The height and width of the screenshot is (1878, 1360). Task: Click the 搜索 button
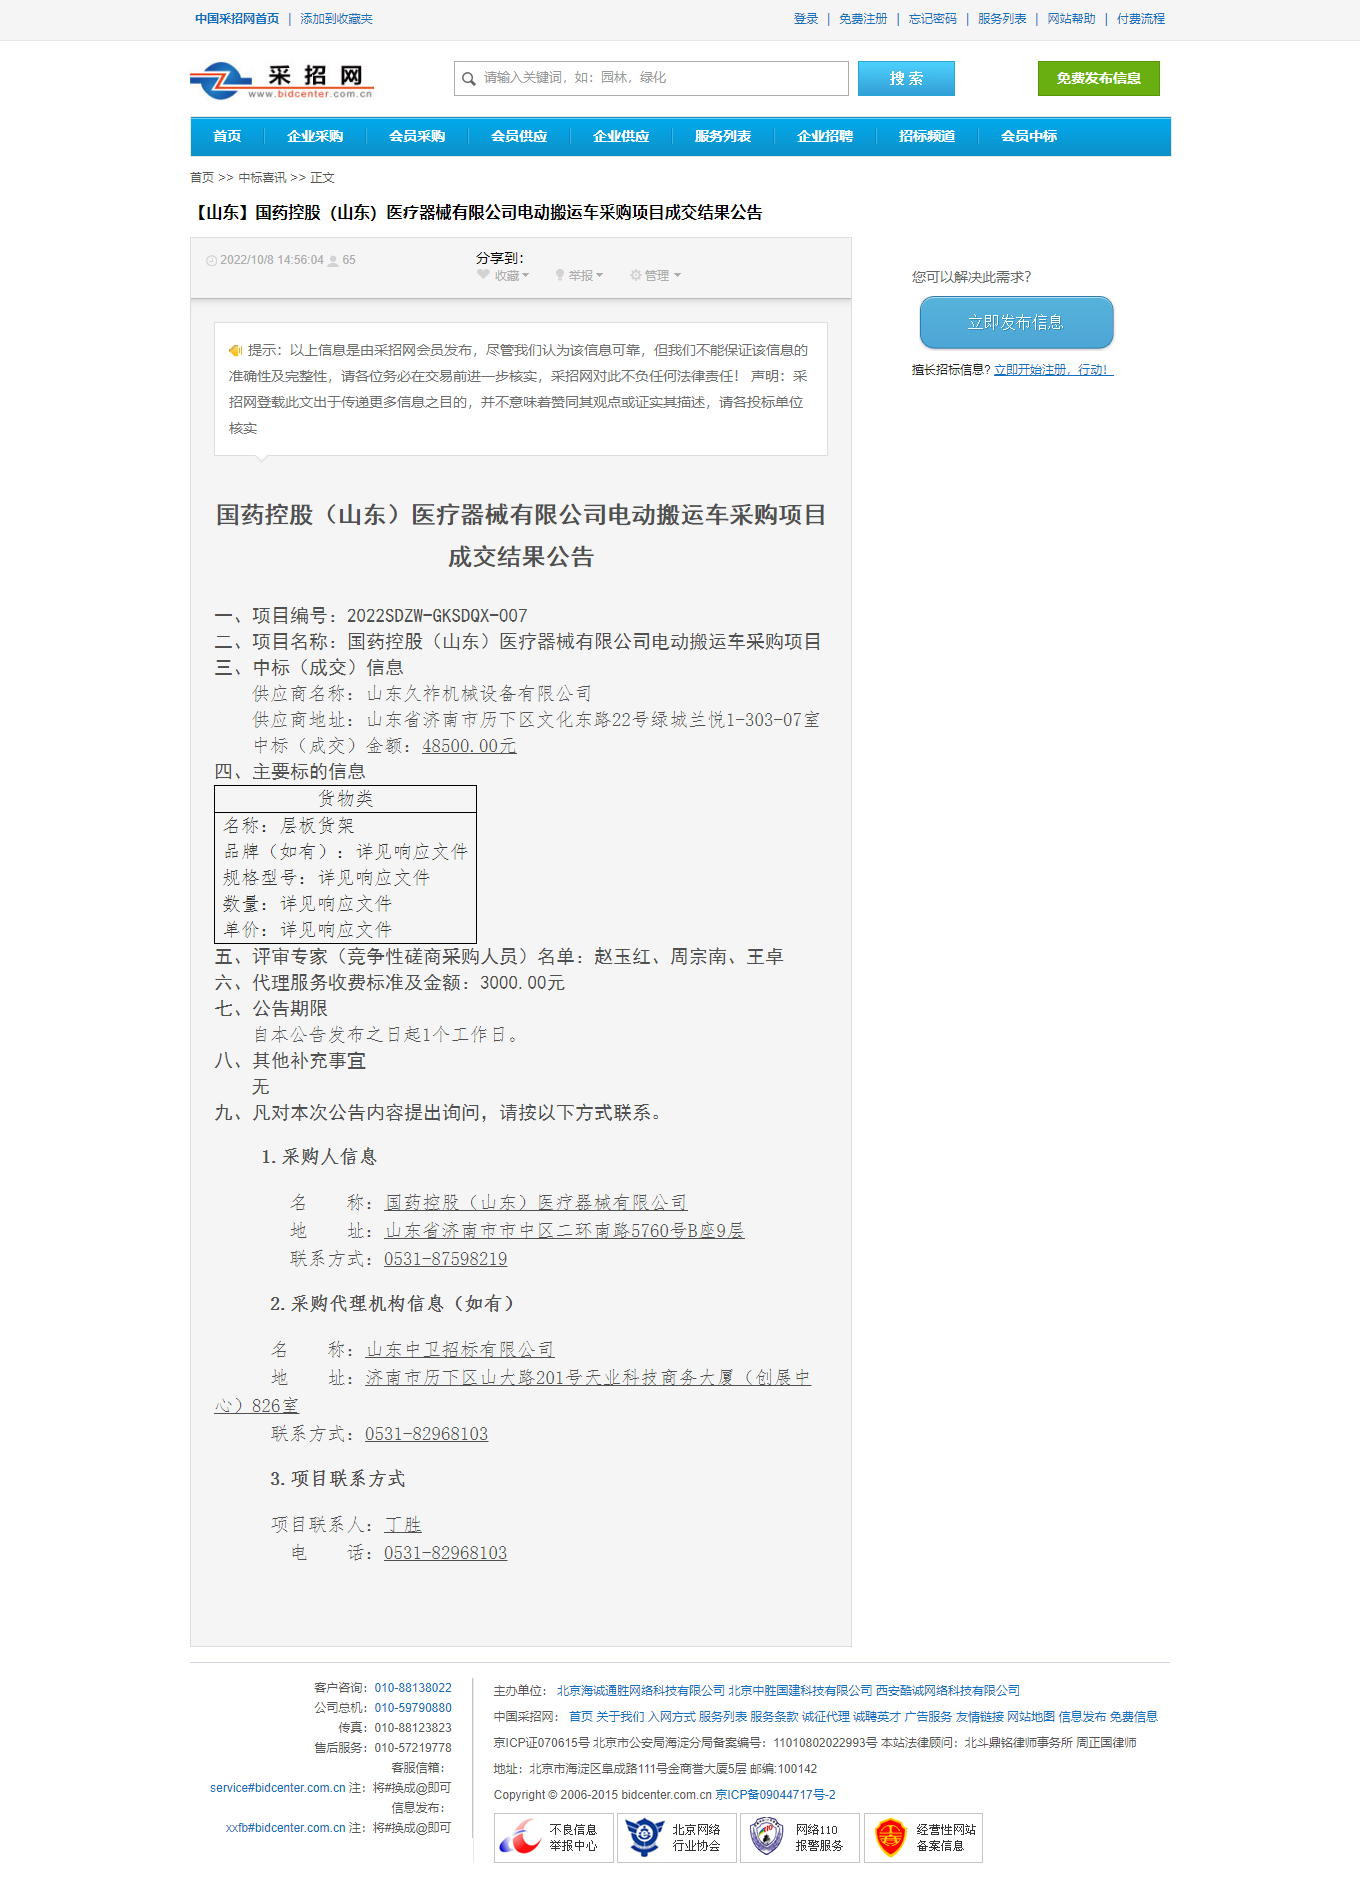(x=906, y=78)
